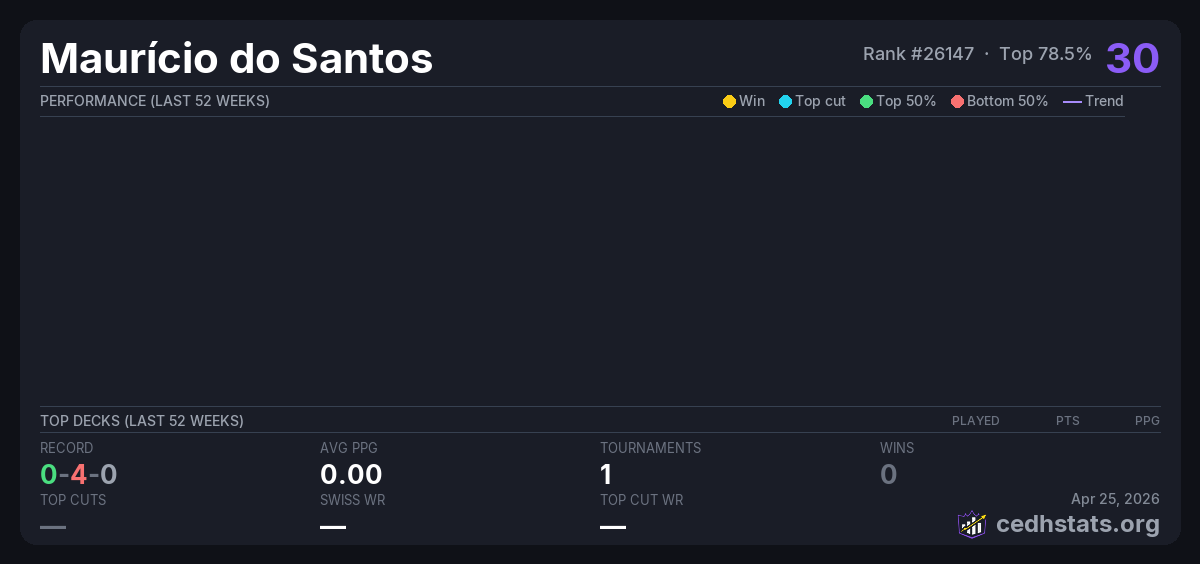Select the Top Decks (Last 52 Weeks) heading
This screenshot has height=564, width=1200.
coord(142,421)
